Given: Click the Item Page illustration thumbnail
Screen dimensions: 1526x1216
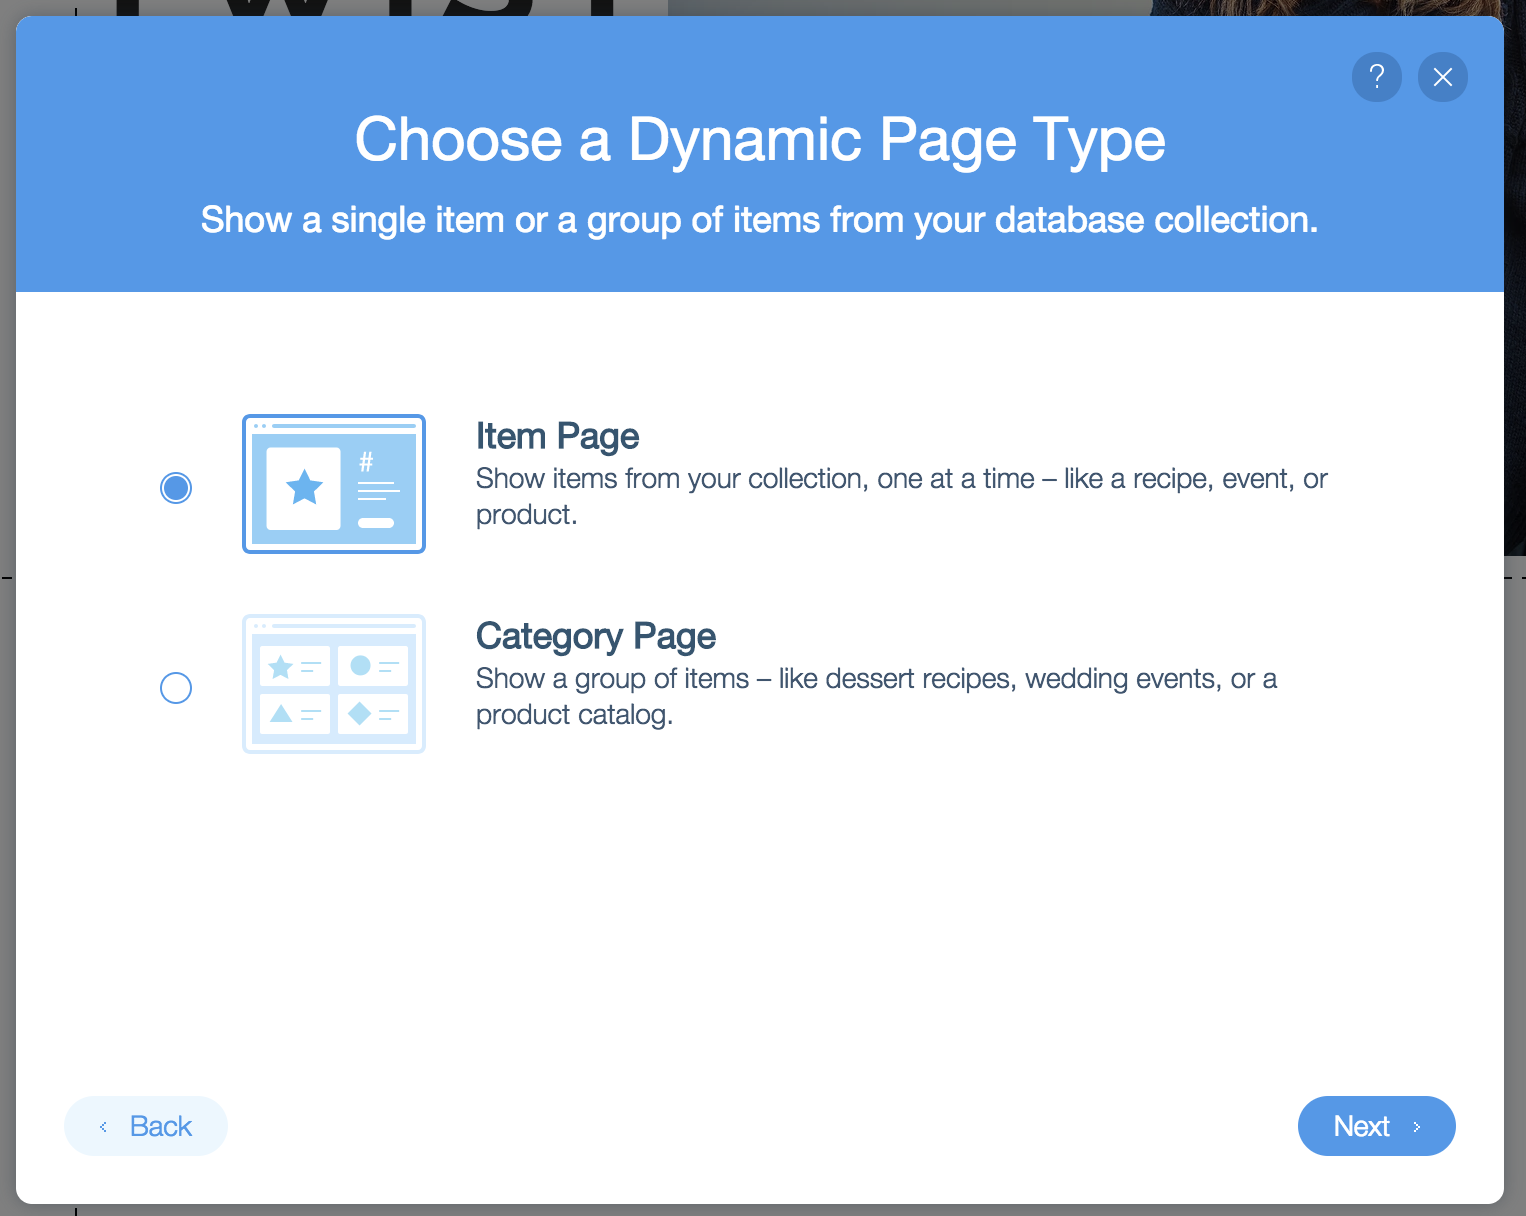Looking at the screenshot, I should pos(334,484).
